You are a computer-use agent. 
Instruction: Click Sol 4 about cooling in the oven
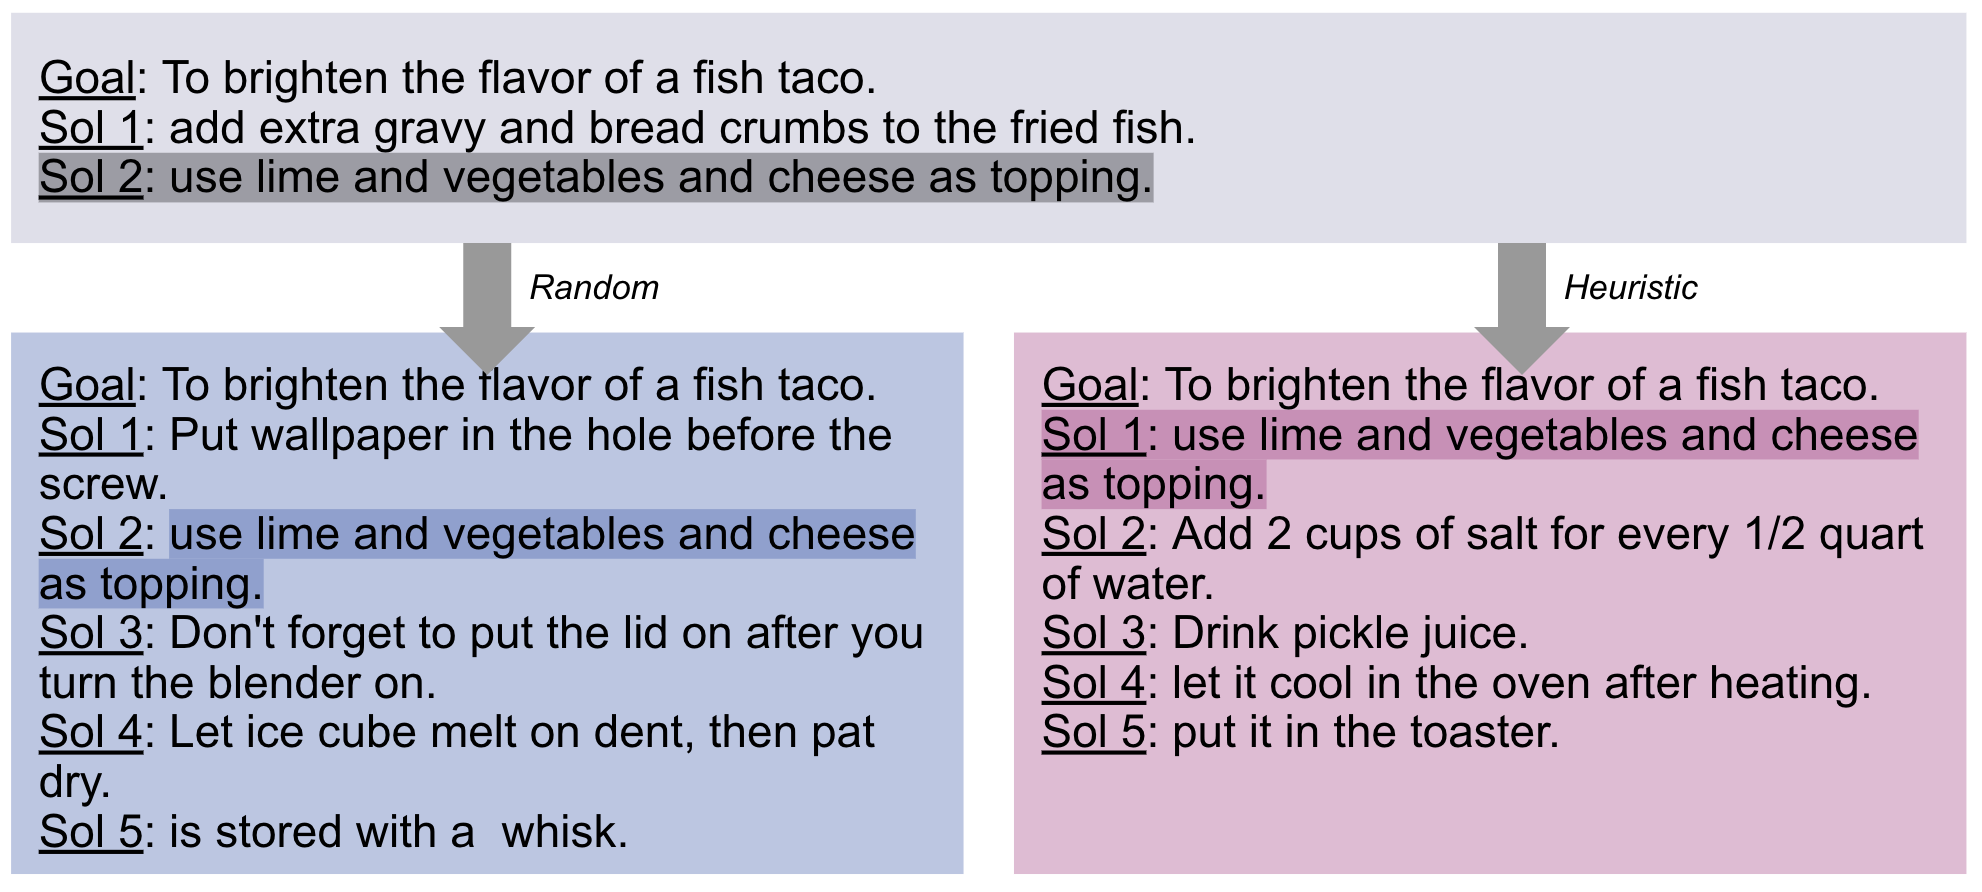1456,684
